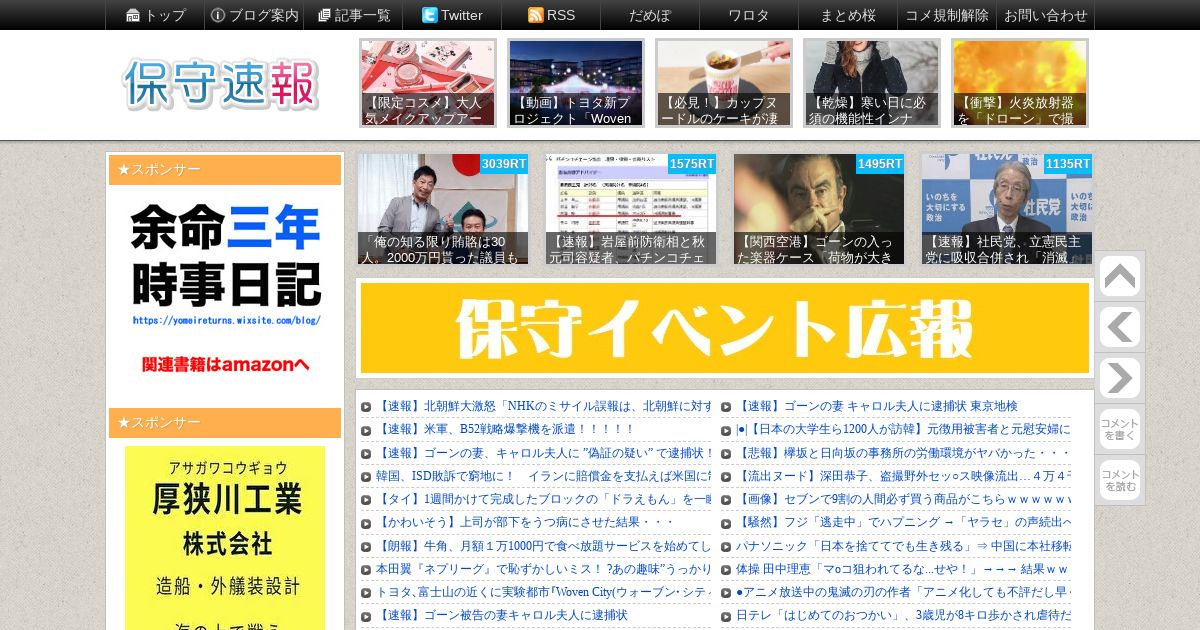This screenshot has width=1200, height=630.
Task: Open the 米軍、B52戦略爆撃機を派遣 headline
Action: coord(505,429)
